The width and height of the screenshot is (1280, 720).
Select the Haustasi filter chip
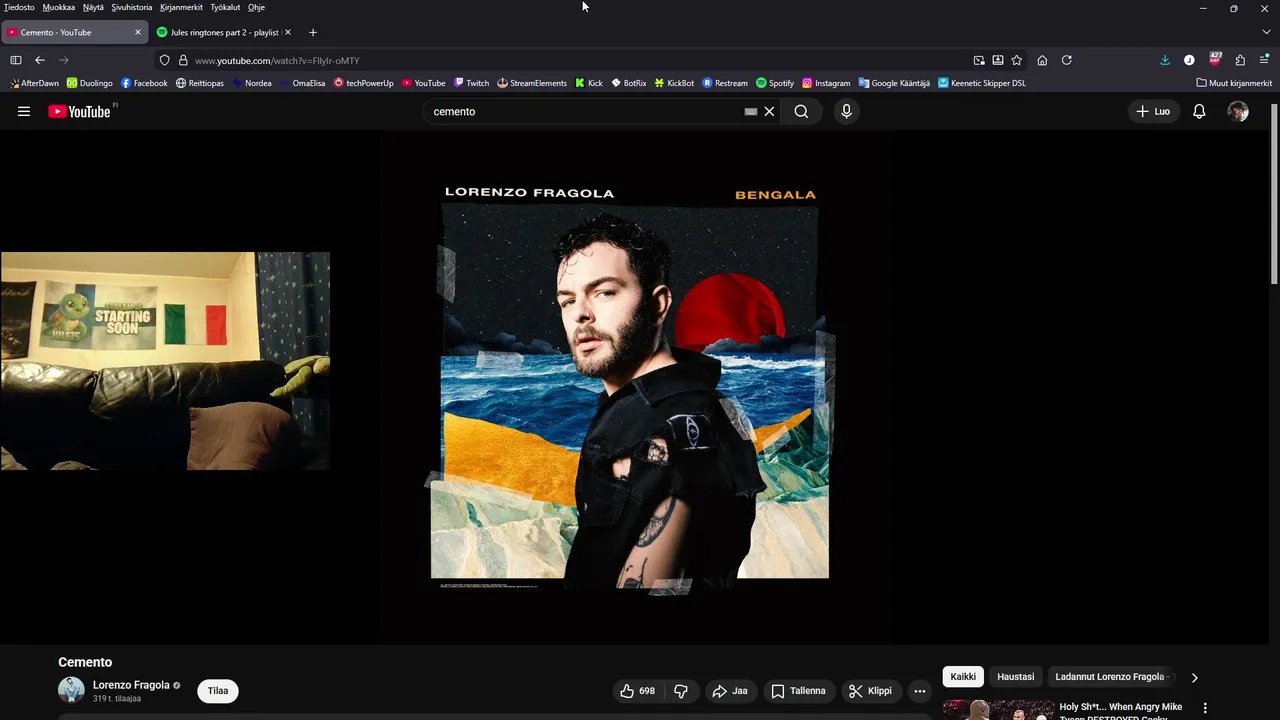point(1015,677)
